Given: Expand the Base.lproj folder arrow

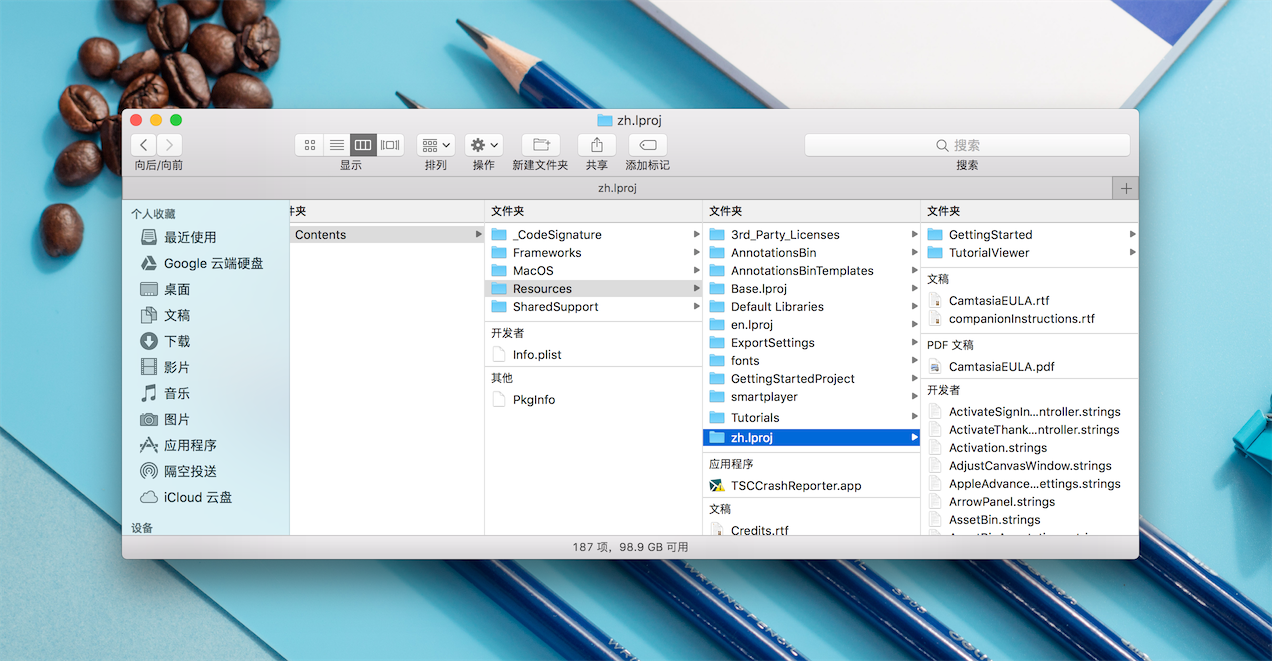Looking at the screenshot, I should point(914,289).
